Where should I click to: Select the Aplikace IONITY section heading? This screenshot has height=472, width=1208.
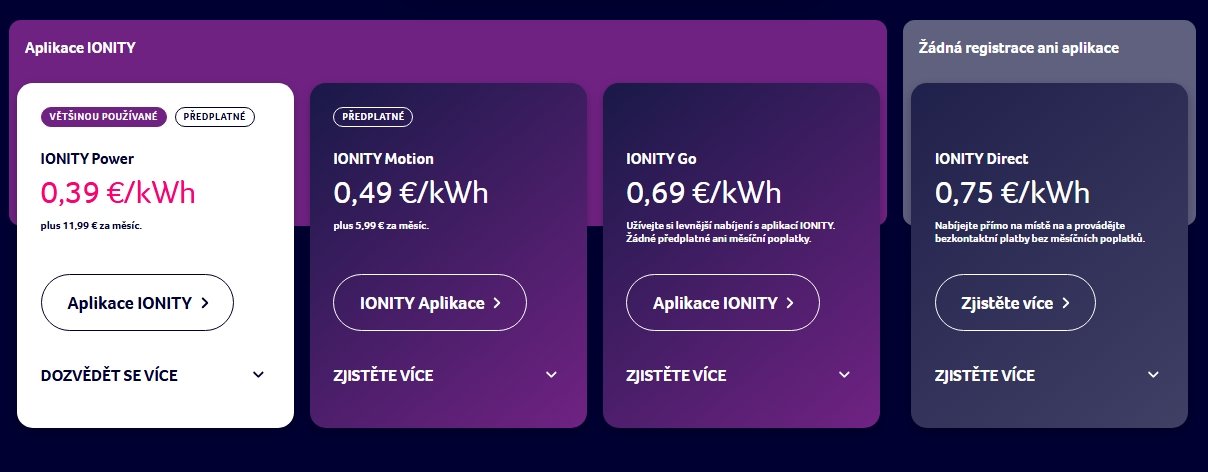point(80,47)
